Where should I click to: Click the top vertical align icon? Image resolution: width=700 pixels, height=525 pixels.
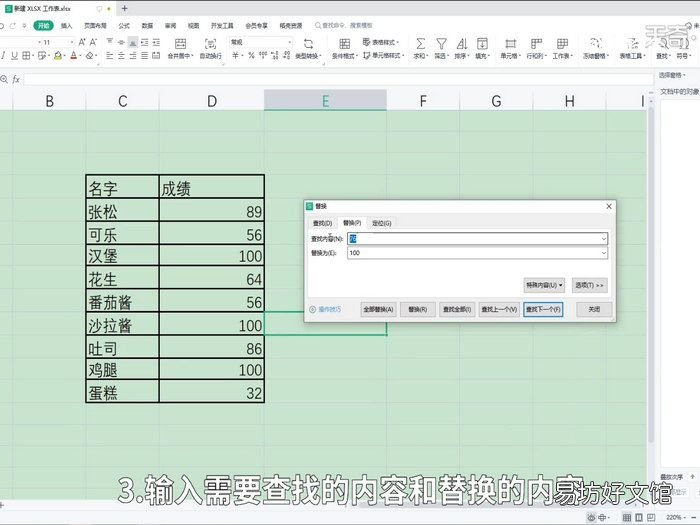click(110, 42)
